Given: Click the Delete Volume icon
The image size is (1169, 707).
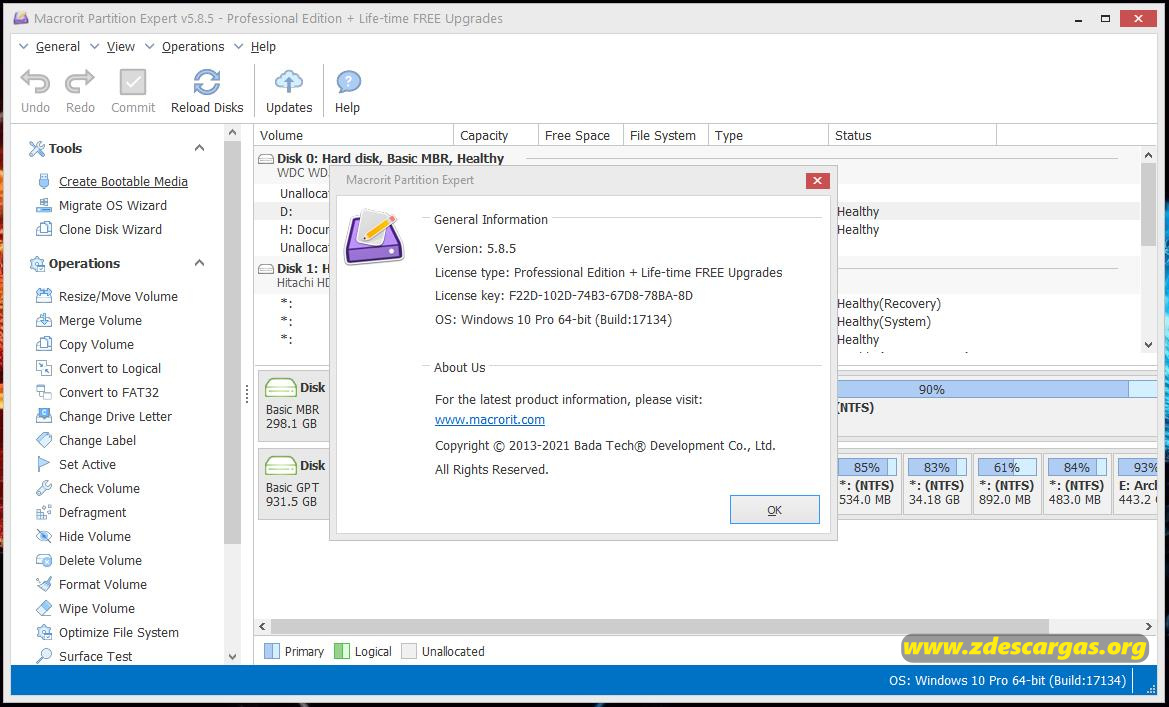Looking at the screenshot, I should [45, 560].
